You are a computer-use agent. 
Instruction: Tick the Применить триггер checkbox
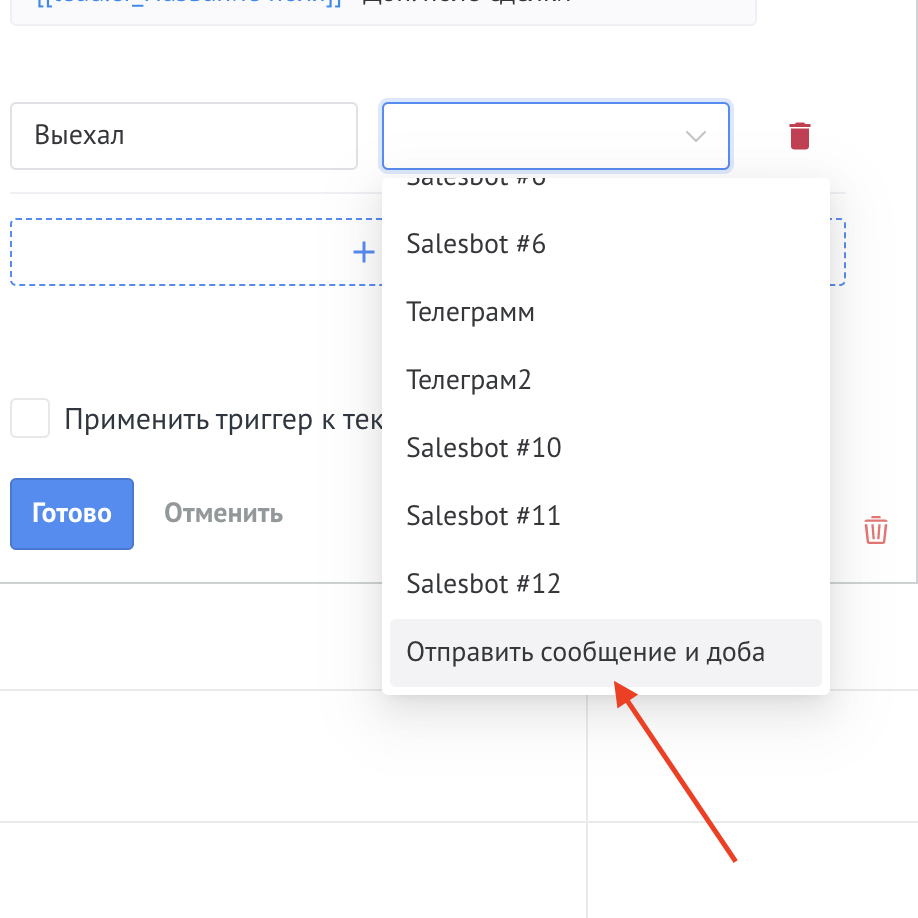[30, 418]
